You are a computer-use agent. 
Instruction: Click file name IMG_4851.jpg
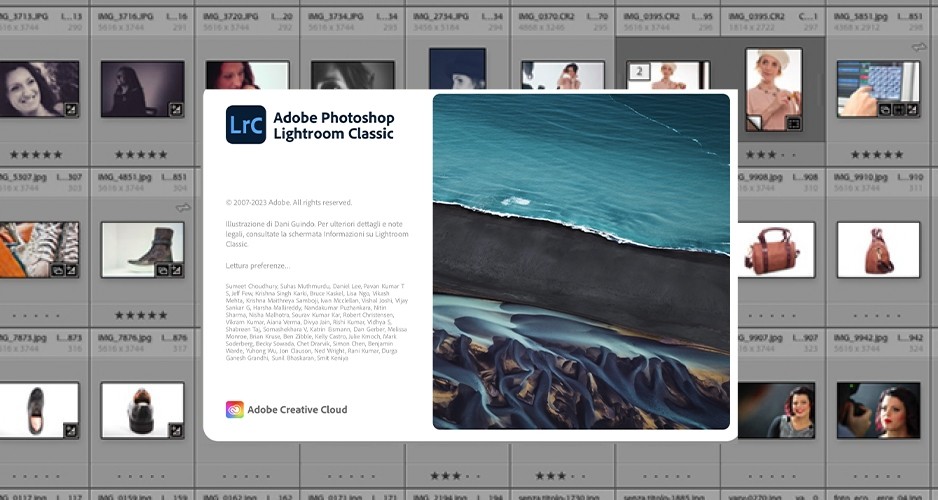pos(125,177)
